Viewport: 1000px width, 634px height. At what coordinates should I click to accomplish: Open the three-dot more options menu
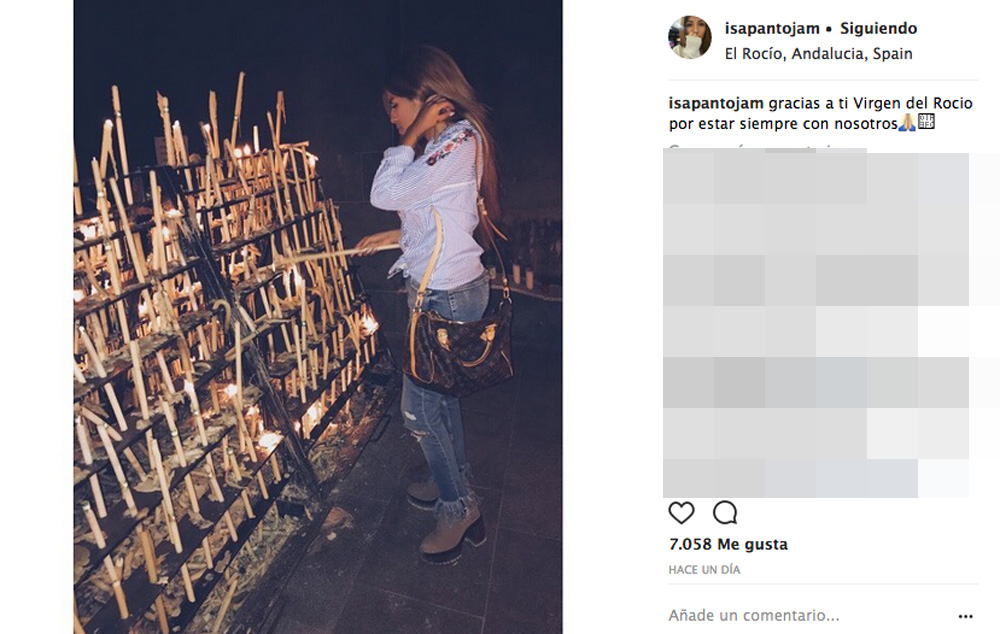point(966,616)
